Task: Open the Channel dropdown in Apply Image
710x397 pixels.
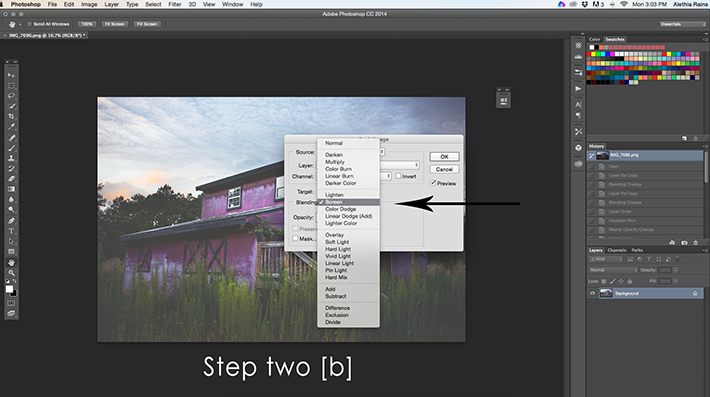Action: (x=385, y=176)
